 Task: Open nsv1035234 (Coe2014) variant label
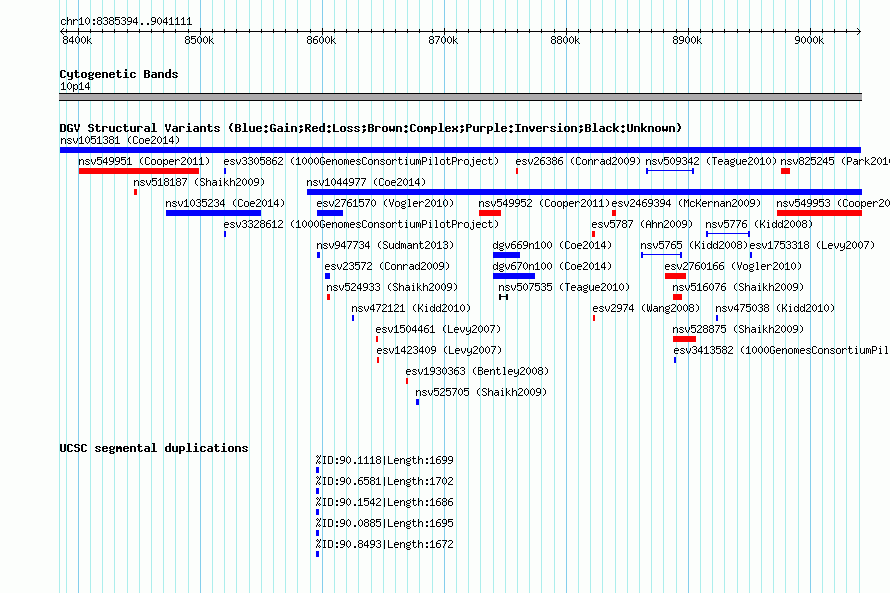[225, 203]
